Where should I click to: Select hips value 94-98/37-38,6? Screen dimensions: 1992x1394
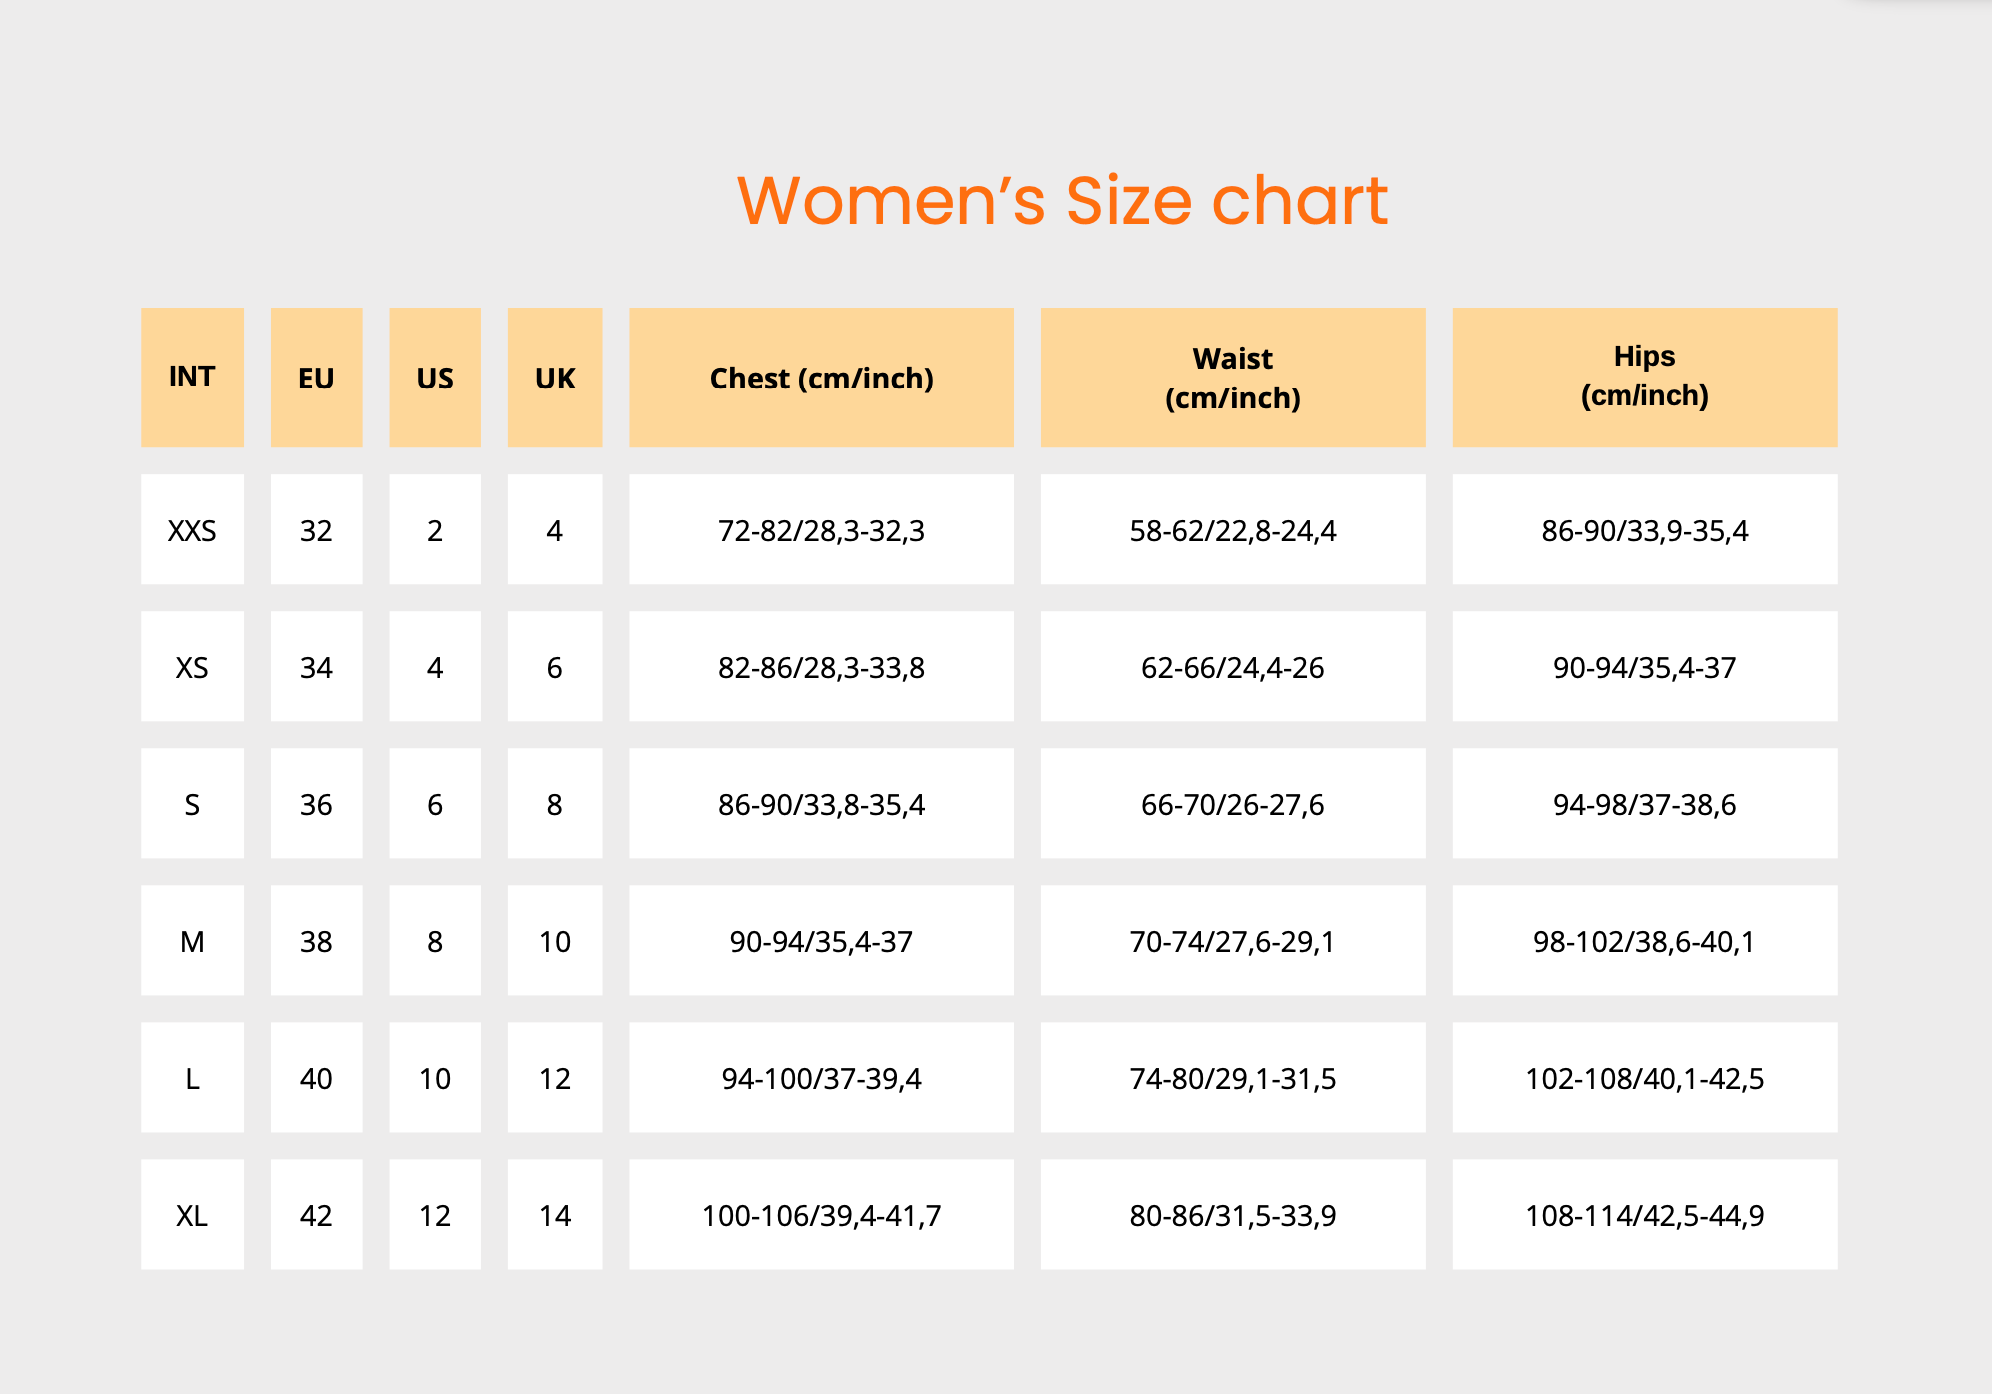click(1644, 804)
